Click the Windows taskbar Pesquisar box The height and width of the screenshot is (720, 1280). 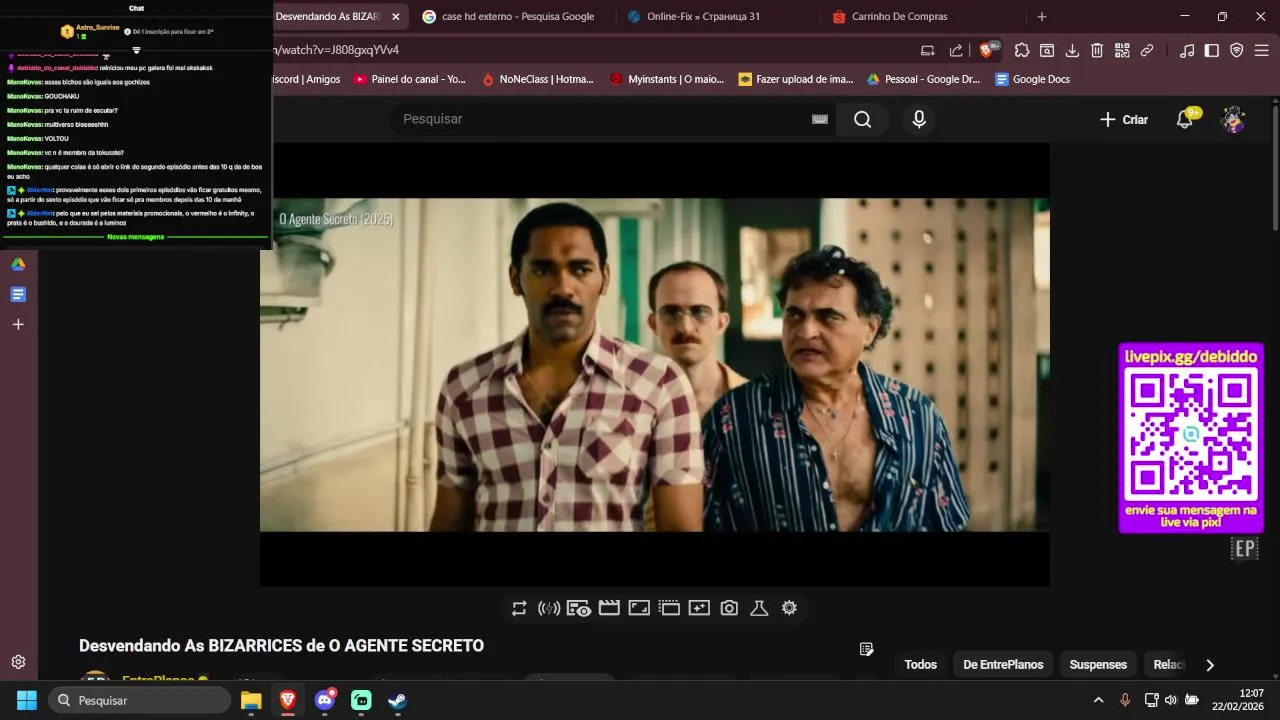coord(140,700)
